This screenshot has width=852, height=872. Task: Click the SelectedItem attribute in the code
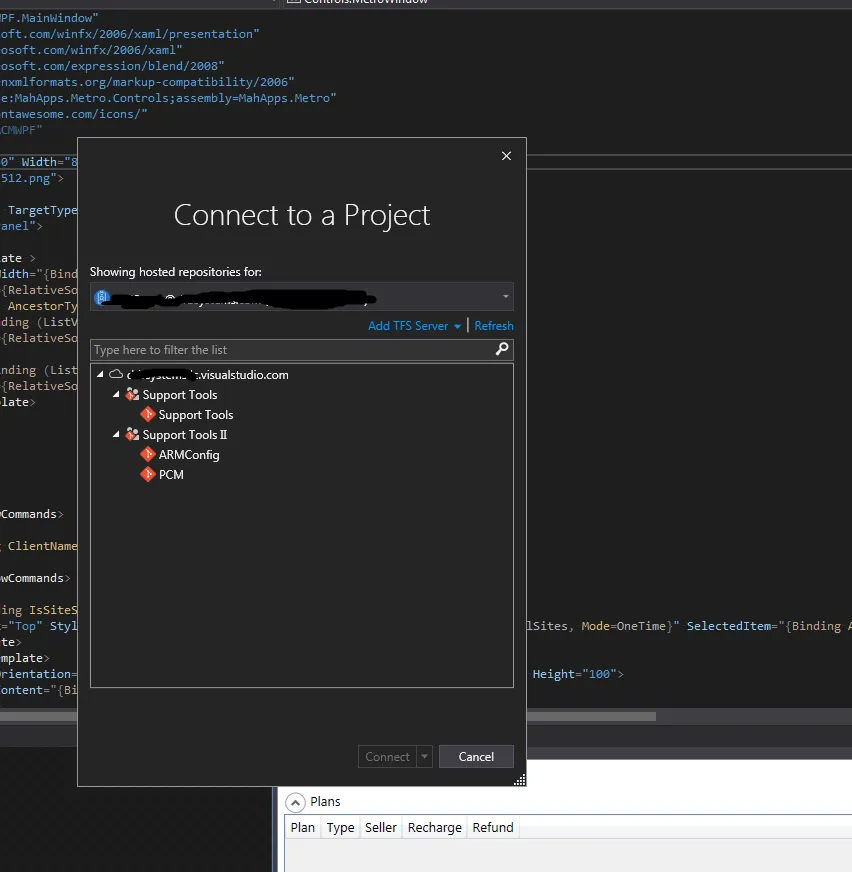coord(729,626)
